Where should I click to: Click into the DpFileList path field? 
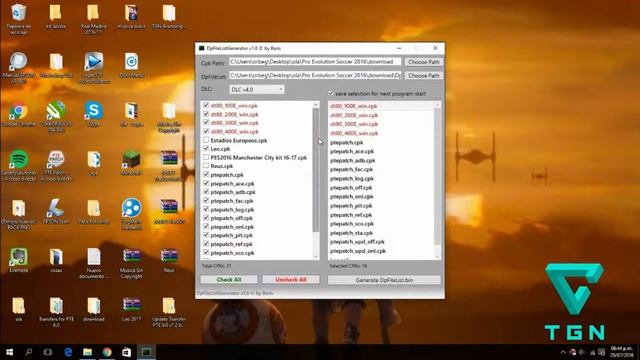[315, 76]
